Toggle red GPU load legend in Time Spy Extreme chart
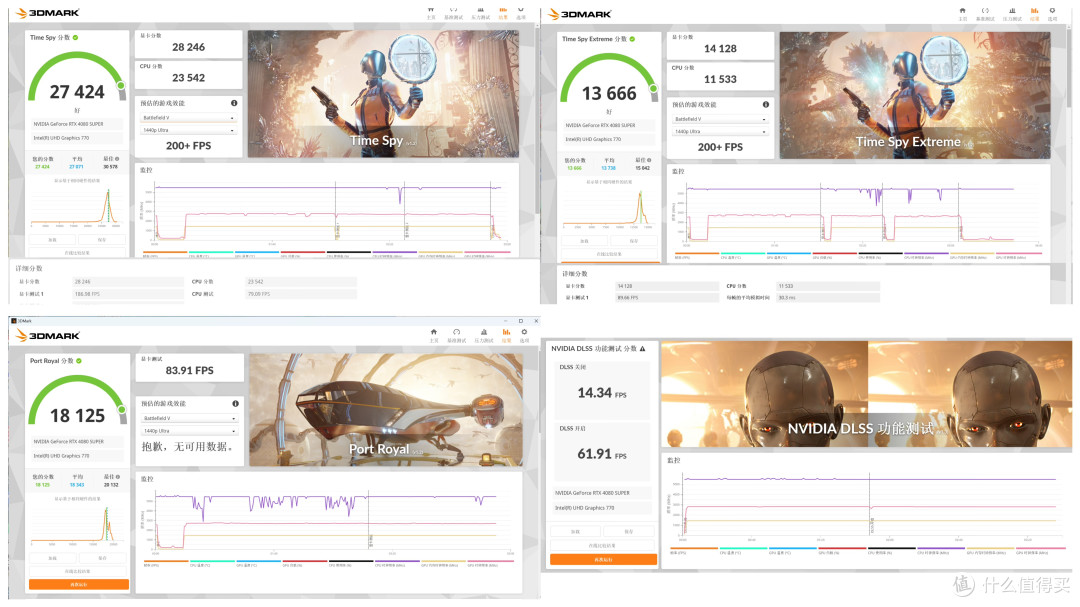Image resolution: width=1080 pixels, height=607 pixels. coord(835,254)
